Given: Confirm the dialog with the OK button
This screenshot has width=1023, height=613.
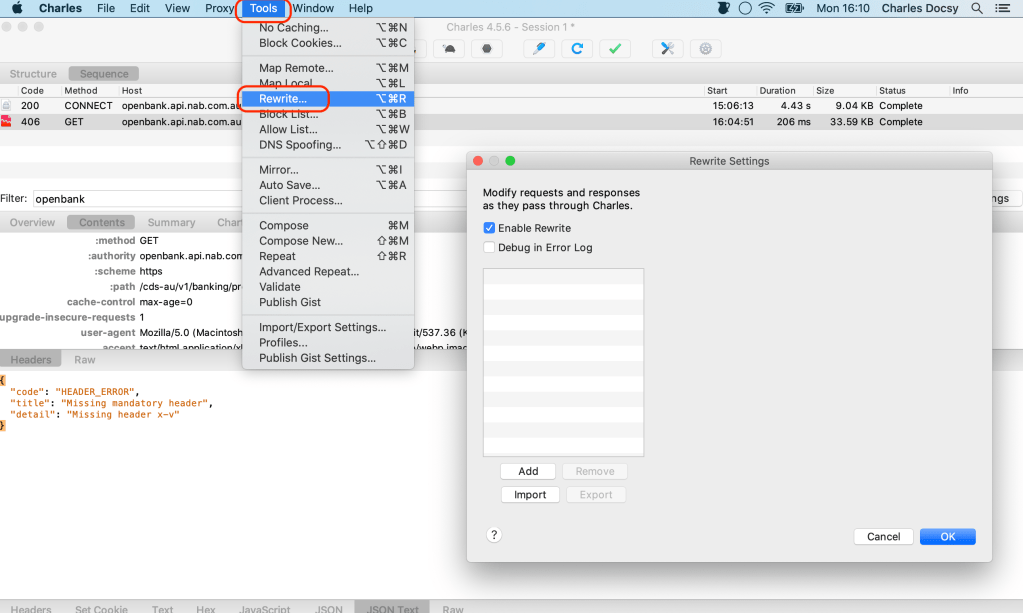Looking at the screenshot, I should click(947, 537).
